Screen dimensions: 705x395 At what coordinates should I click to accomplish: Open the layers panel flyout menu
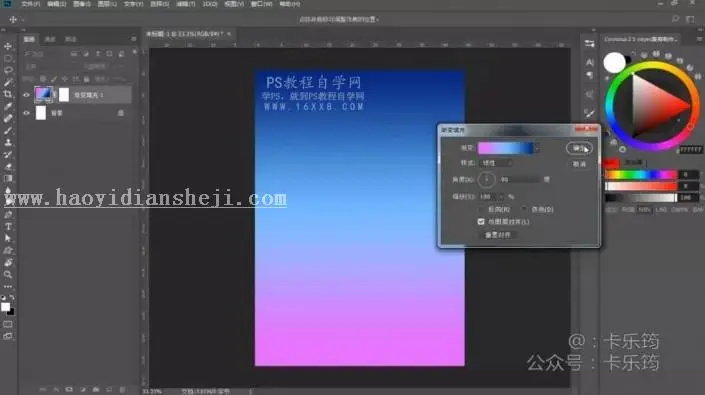click(x=134, y=39)
